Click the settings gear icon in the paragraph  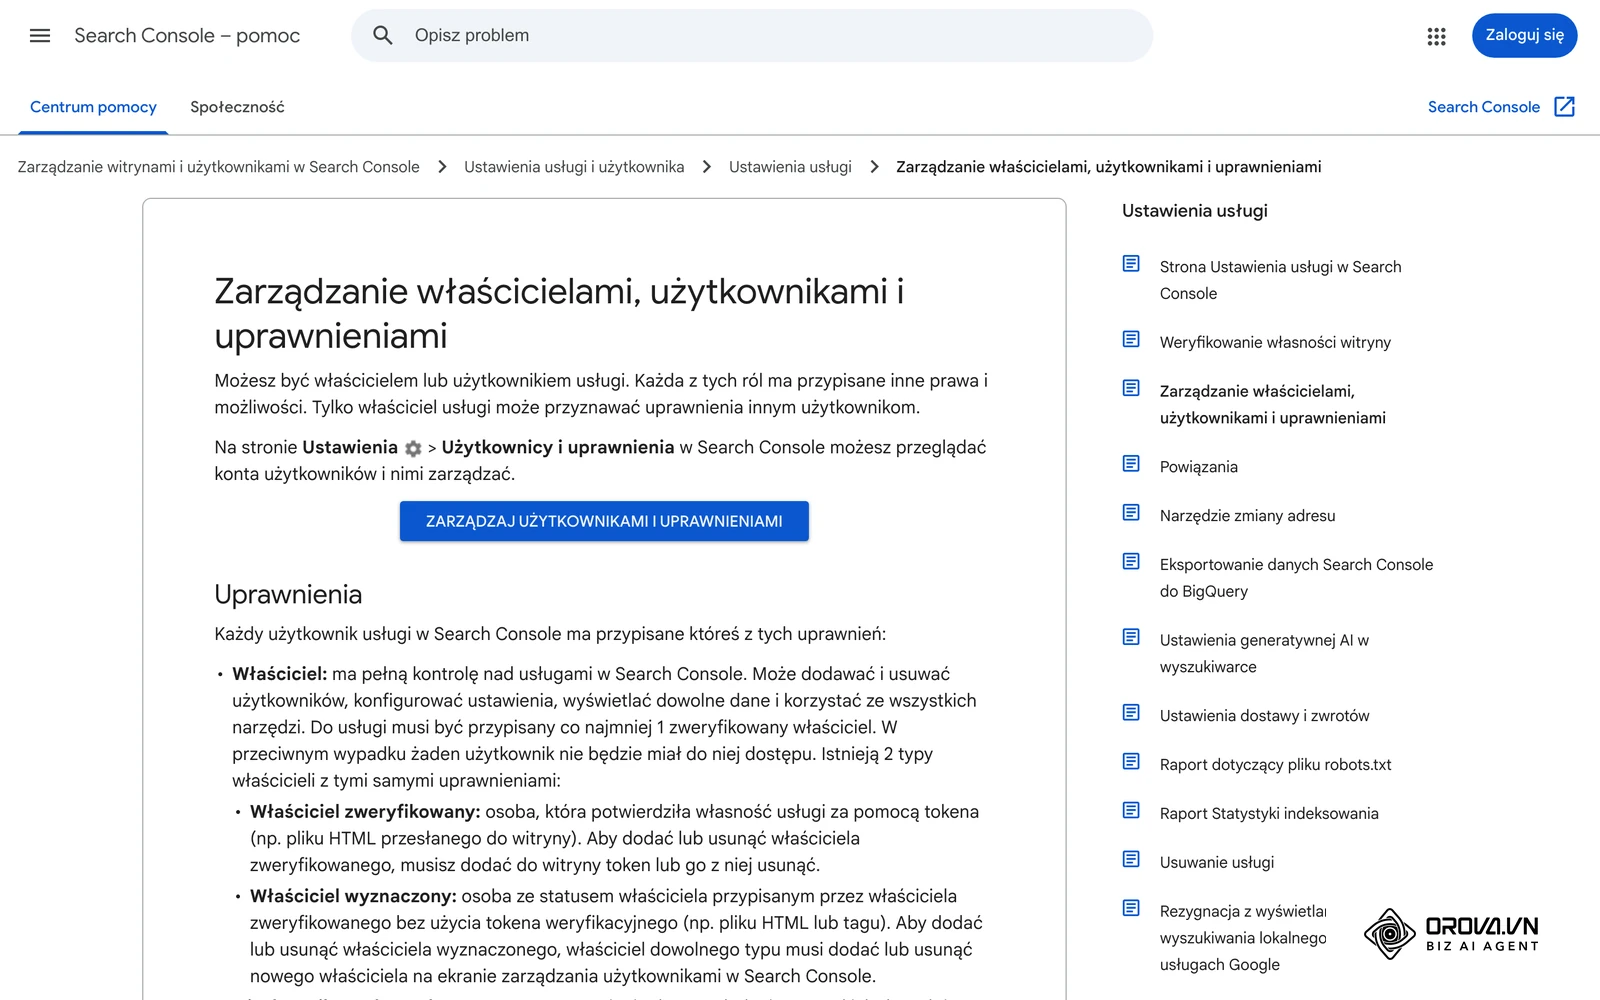[x=413, y=449]
